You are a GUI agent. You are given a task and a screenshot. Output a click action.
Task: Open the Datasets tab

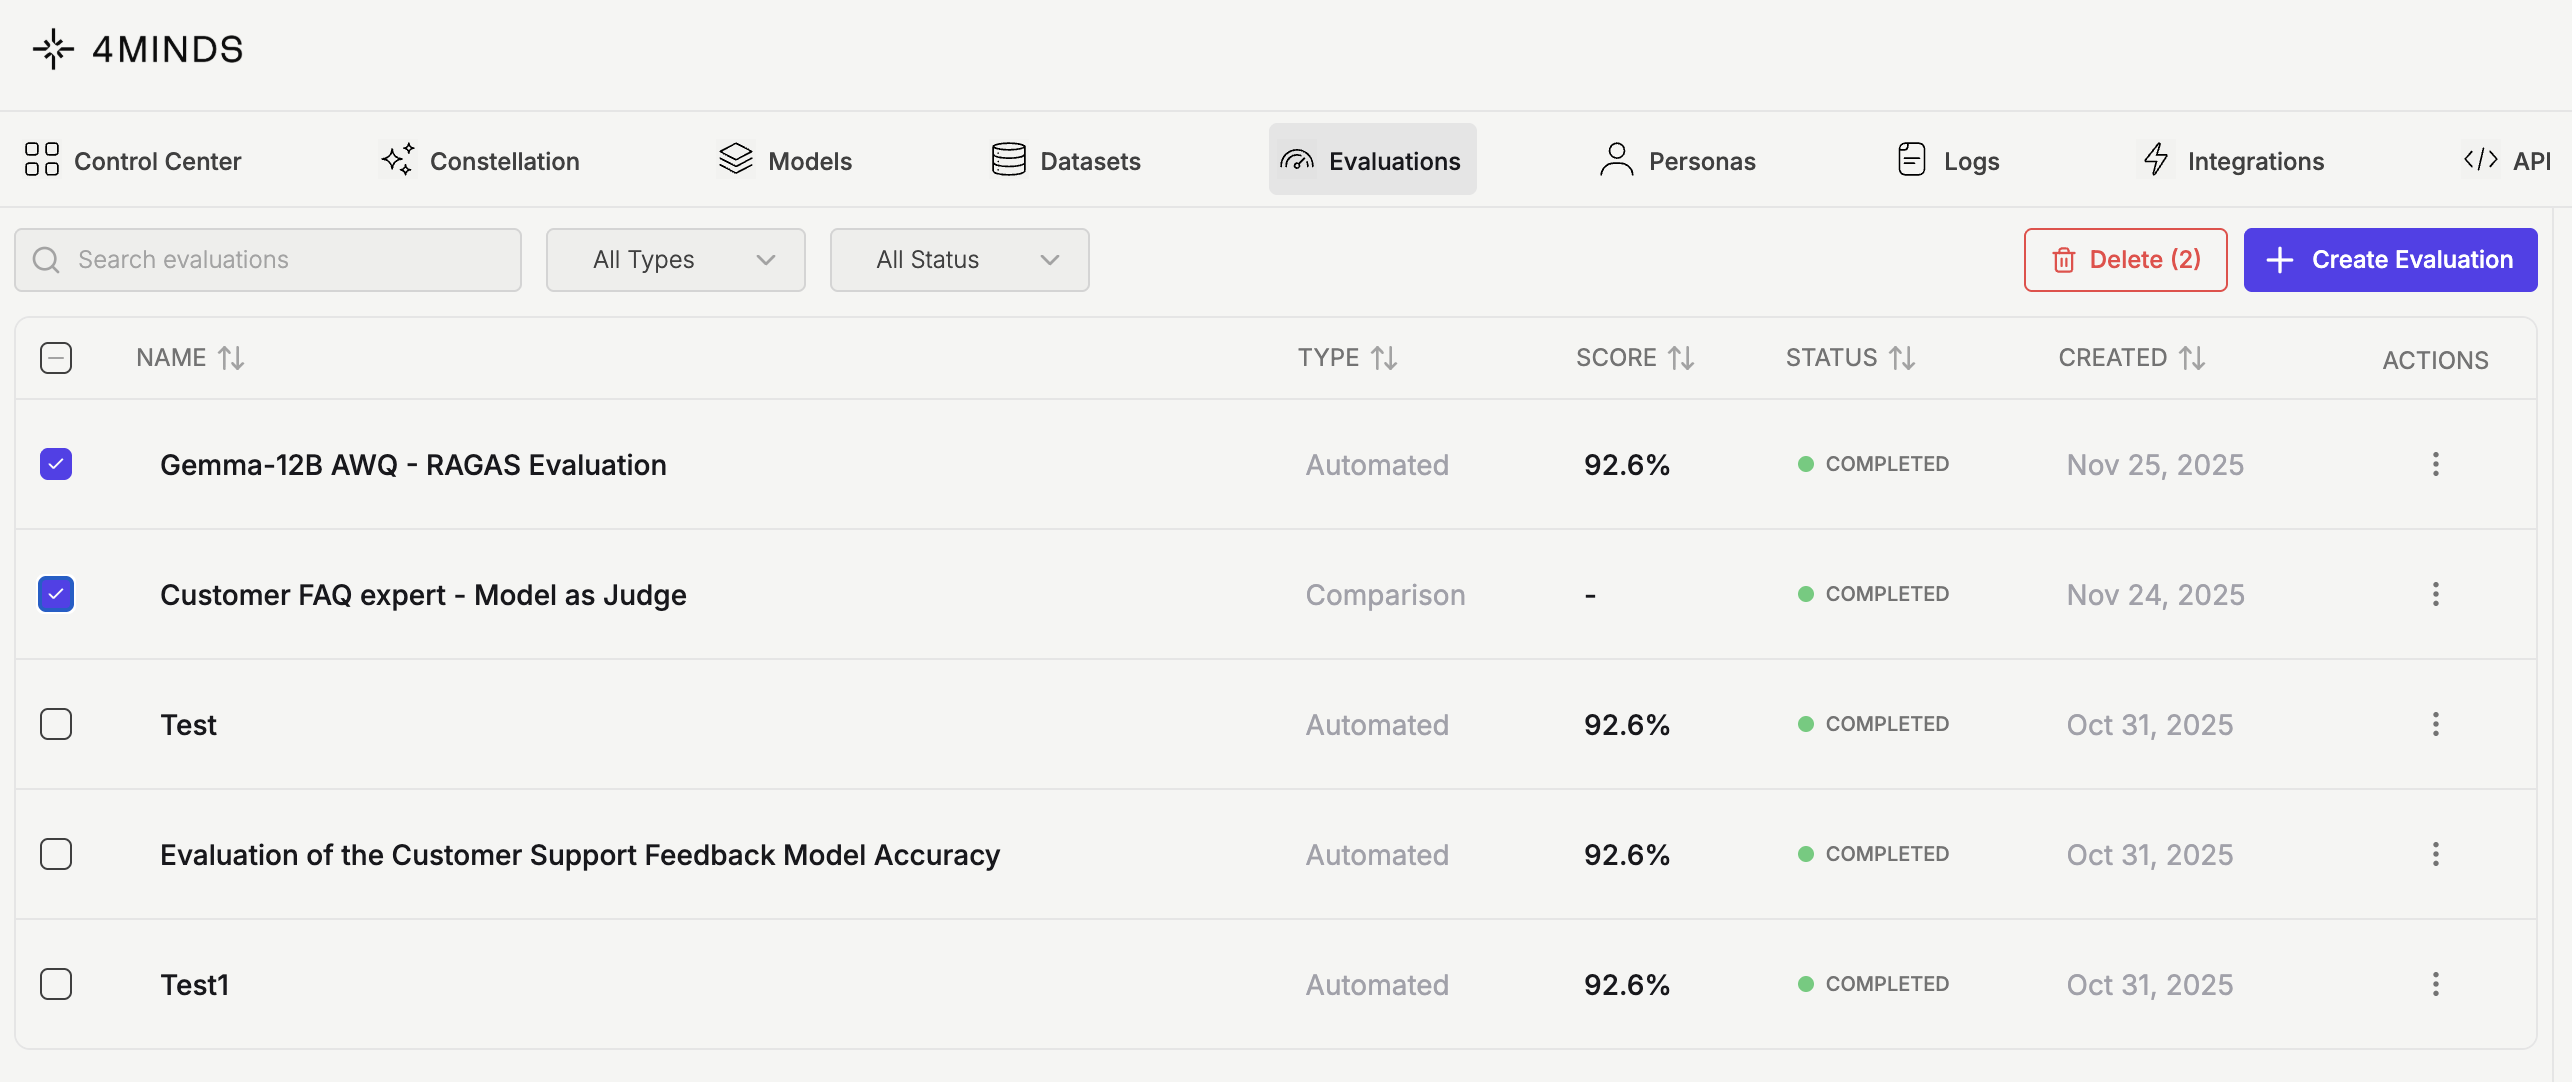tap(1066, 160)
